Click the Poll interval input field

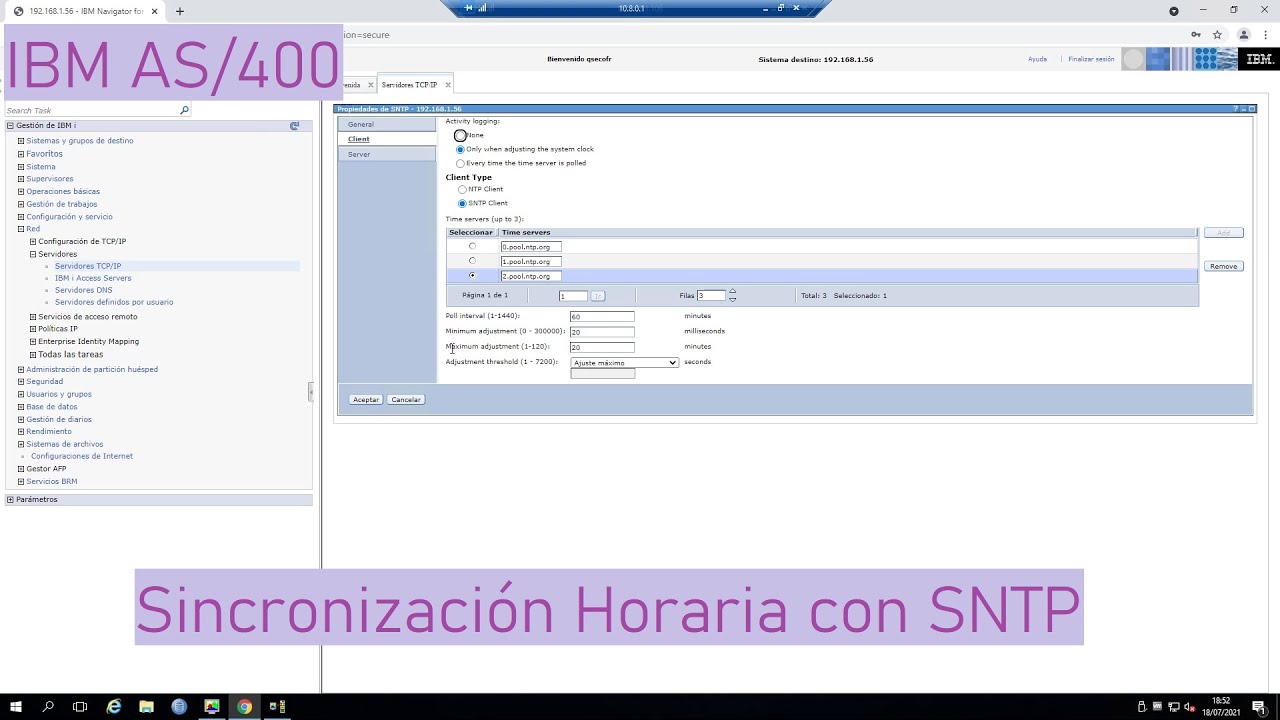[602, 316]
